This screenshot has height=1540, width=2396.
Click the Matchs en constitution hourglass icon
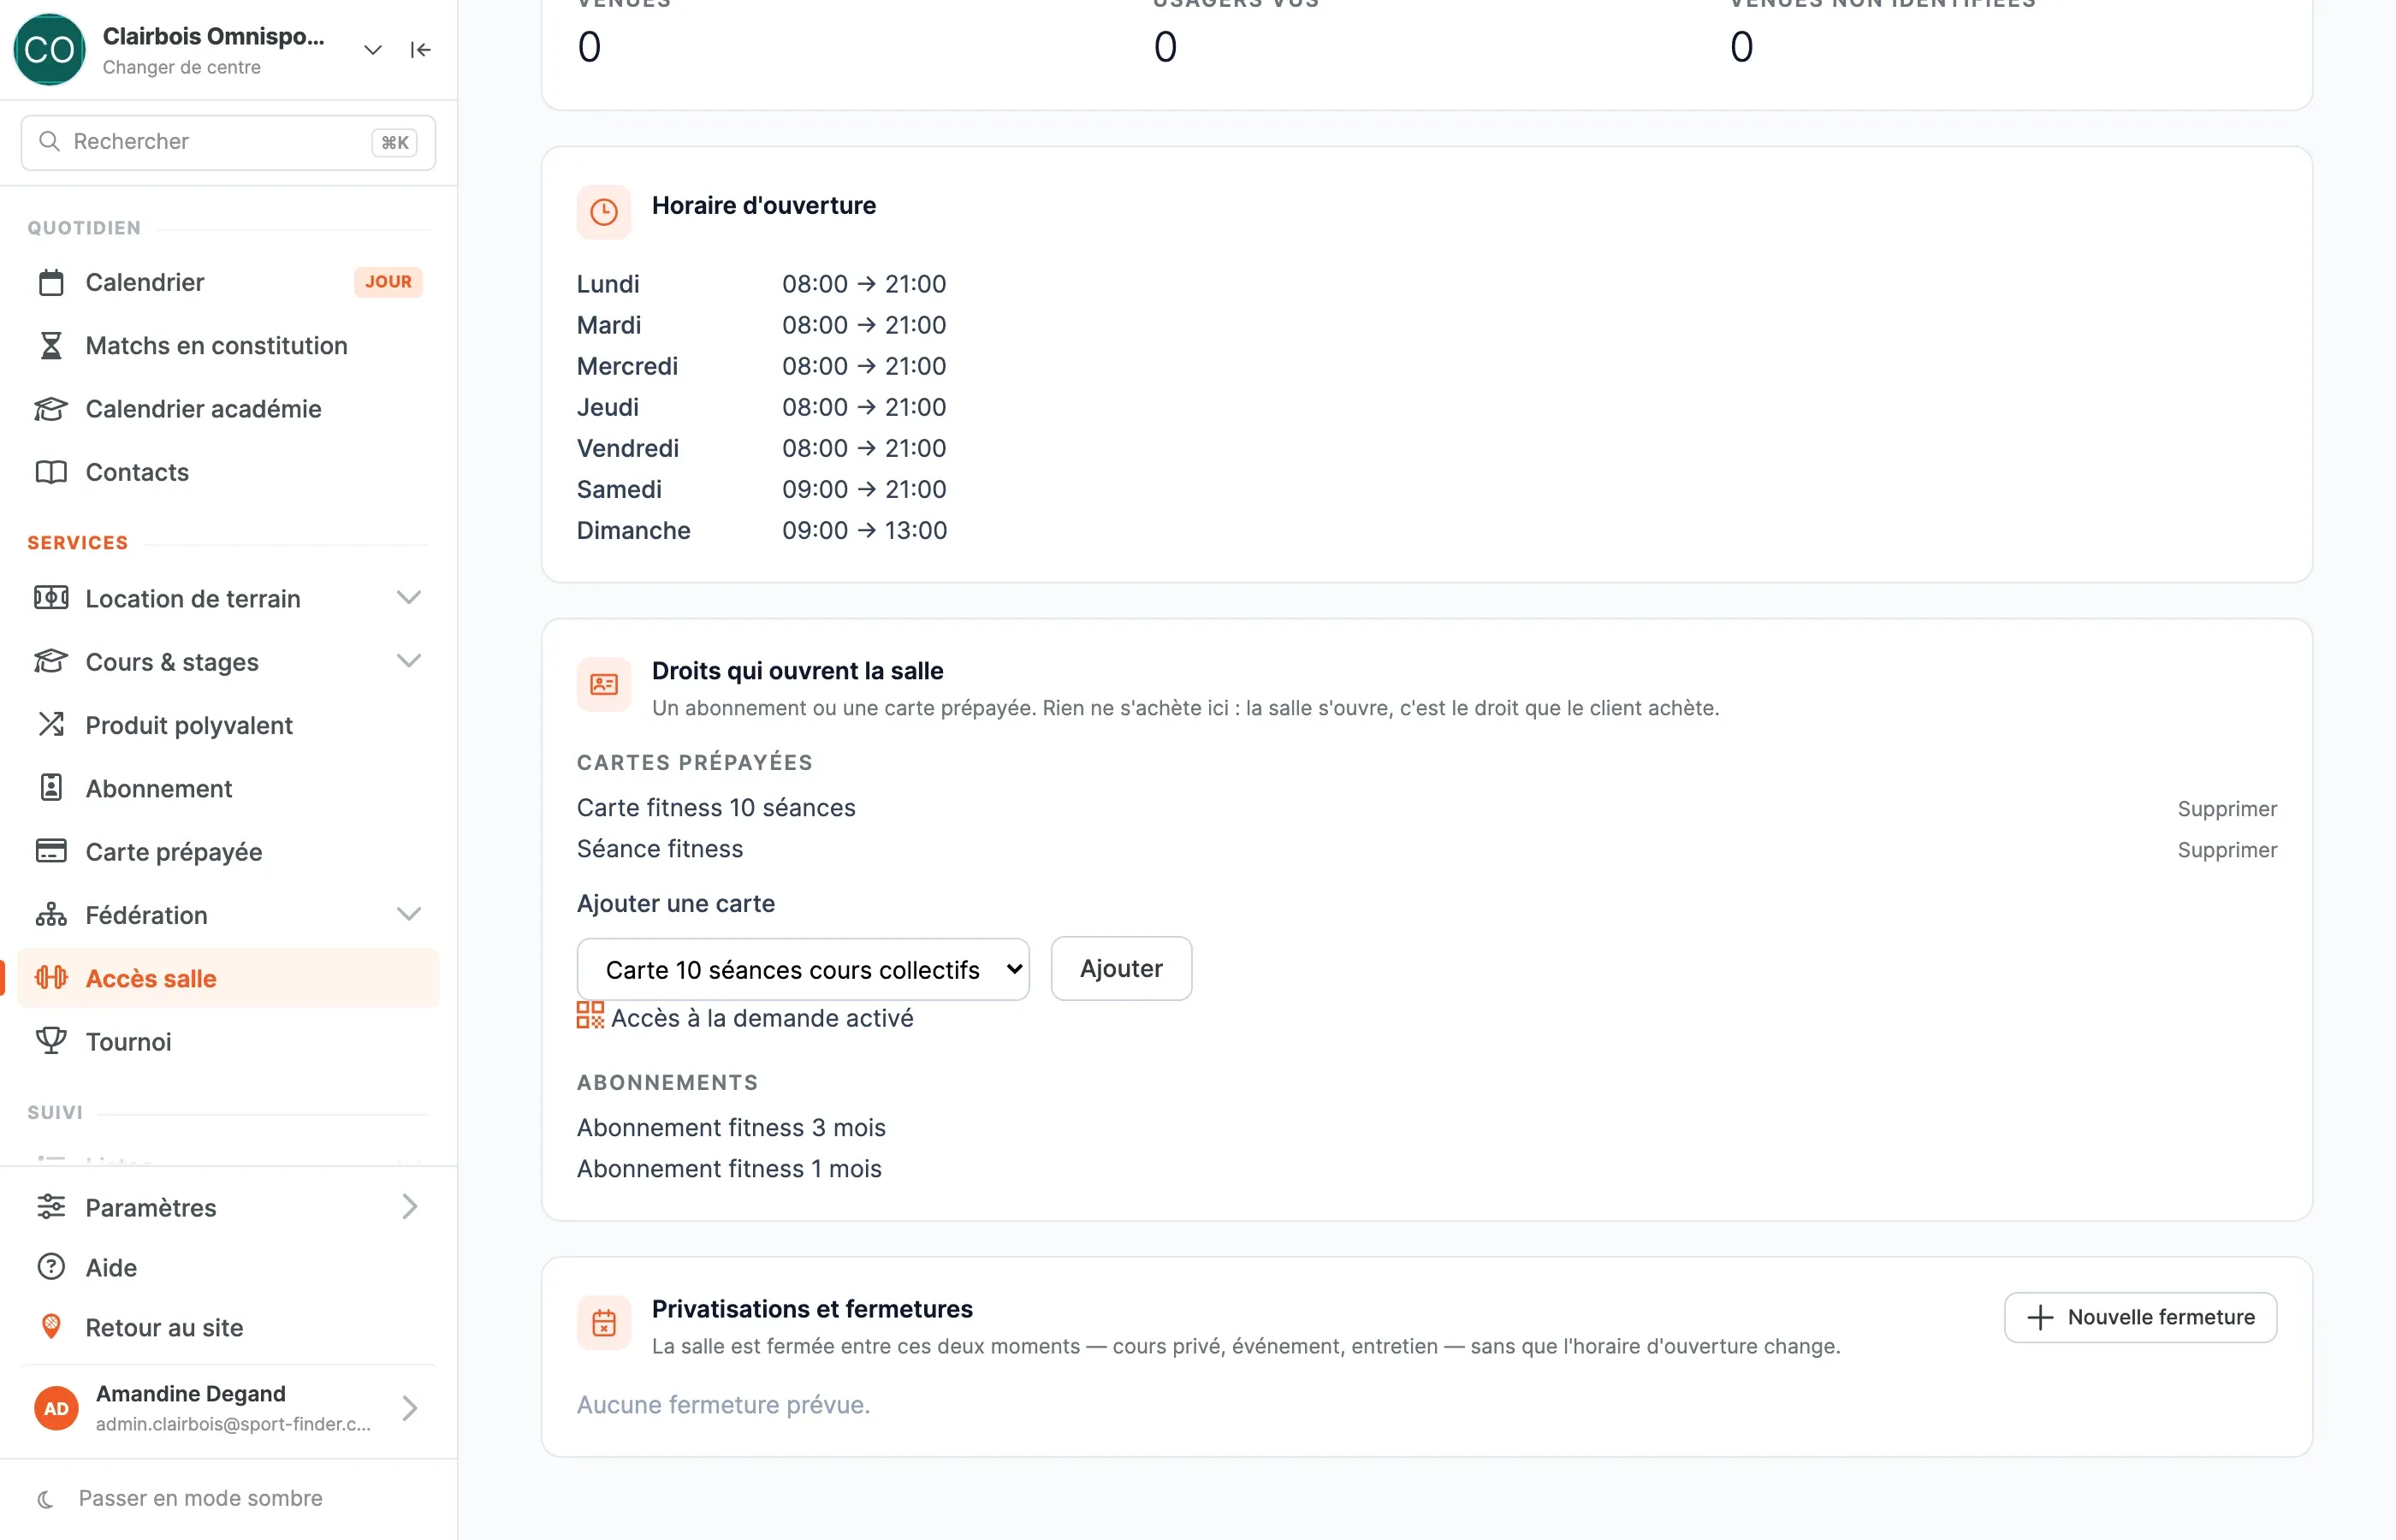[51, 346]
